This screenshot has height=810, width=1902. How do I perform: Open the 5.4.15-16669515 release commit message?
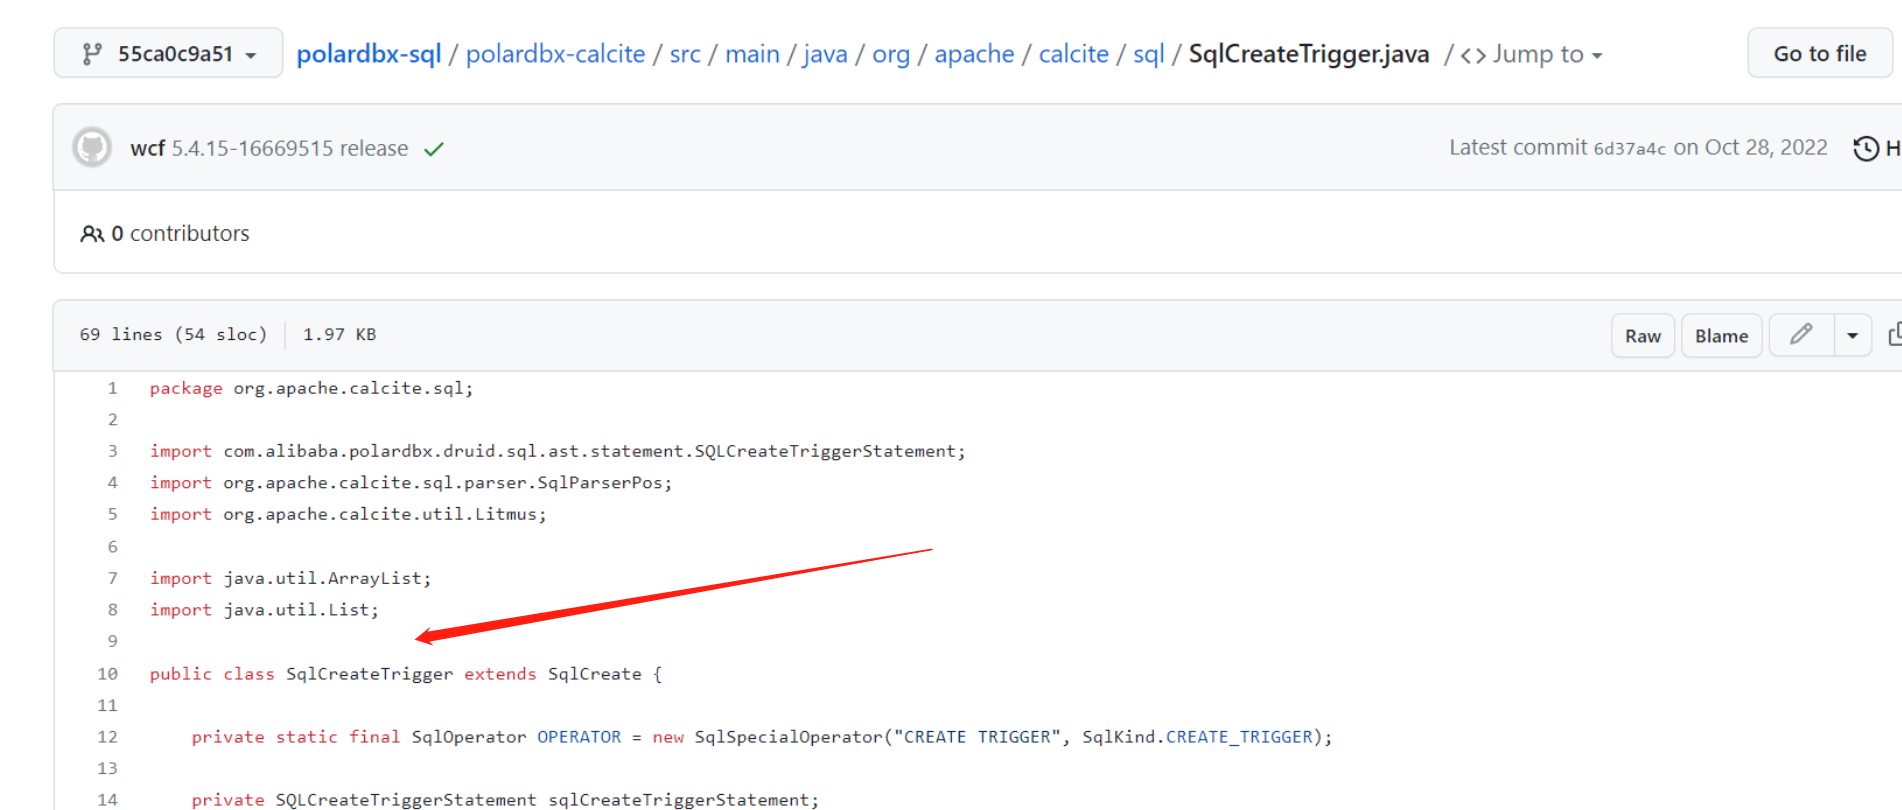(290, 148)
